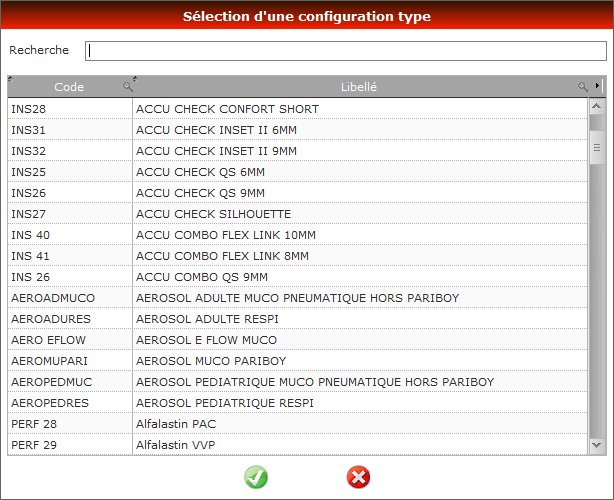The image size is (614, 500).
Task: Click sort arrows icon of Code column
Action: [x=10, y=78]
